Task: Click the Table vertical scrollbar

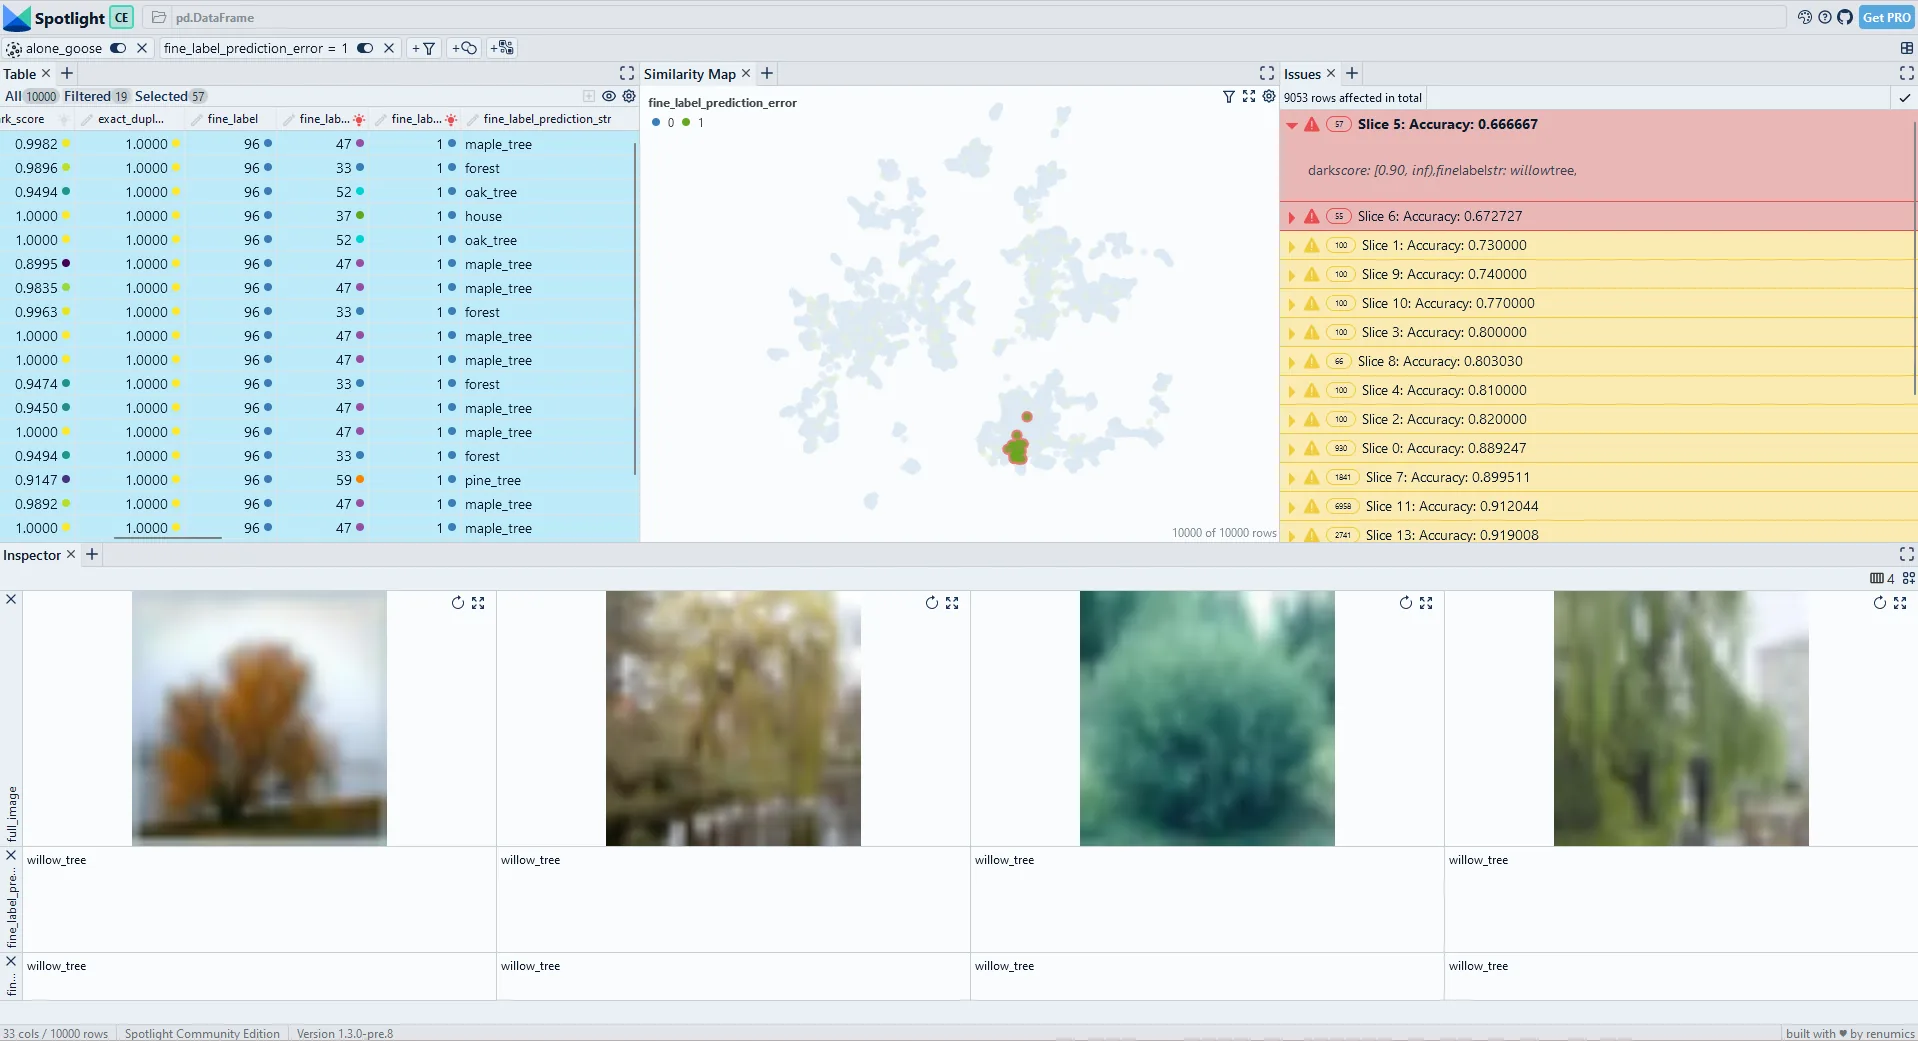Action: (636, 308)
